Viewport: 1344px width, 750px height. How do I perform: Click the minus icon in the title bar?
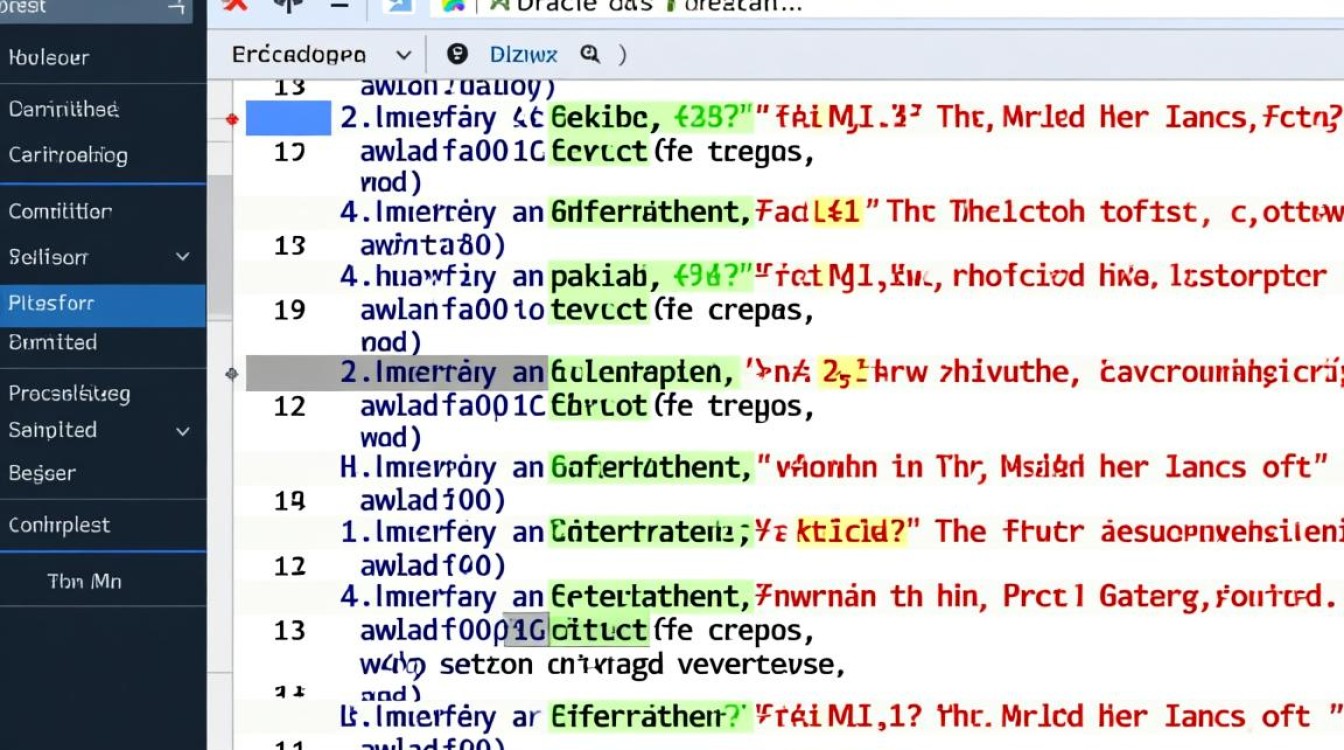pos(338,6)
